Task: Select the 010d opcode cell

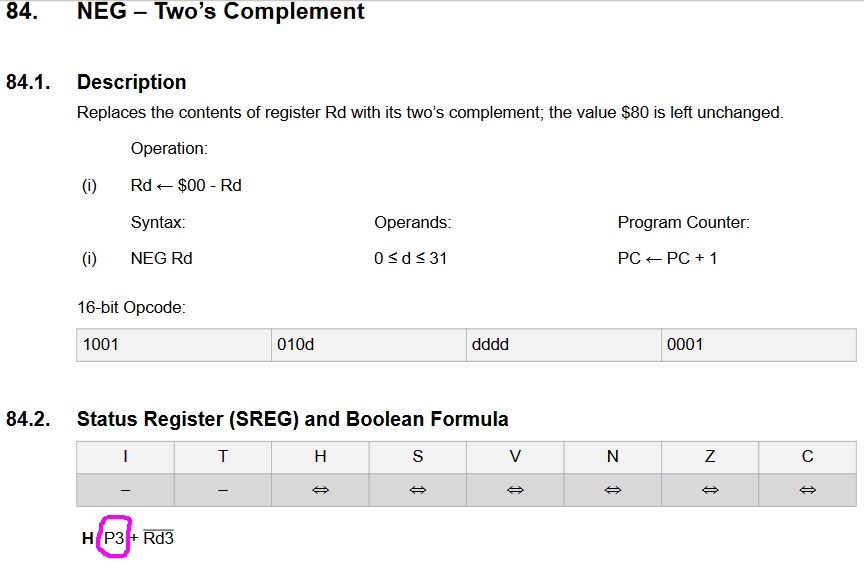Action: [x=368, y=344]
